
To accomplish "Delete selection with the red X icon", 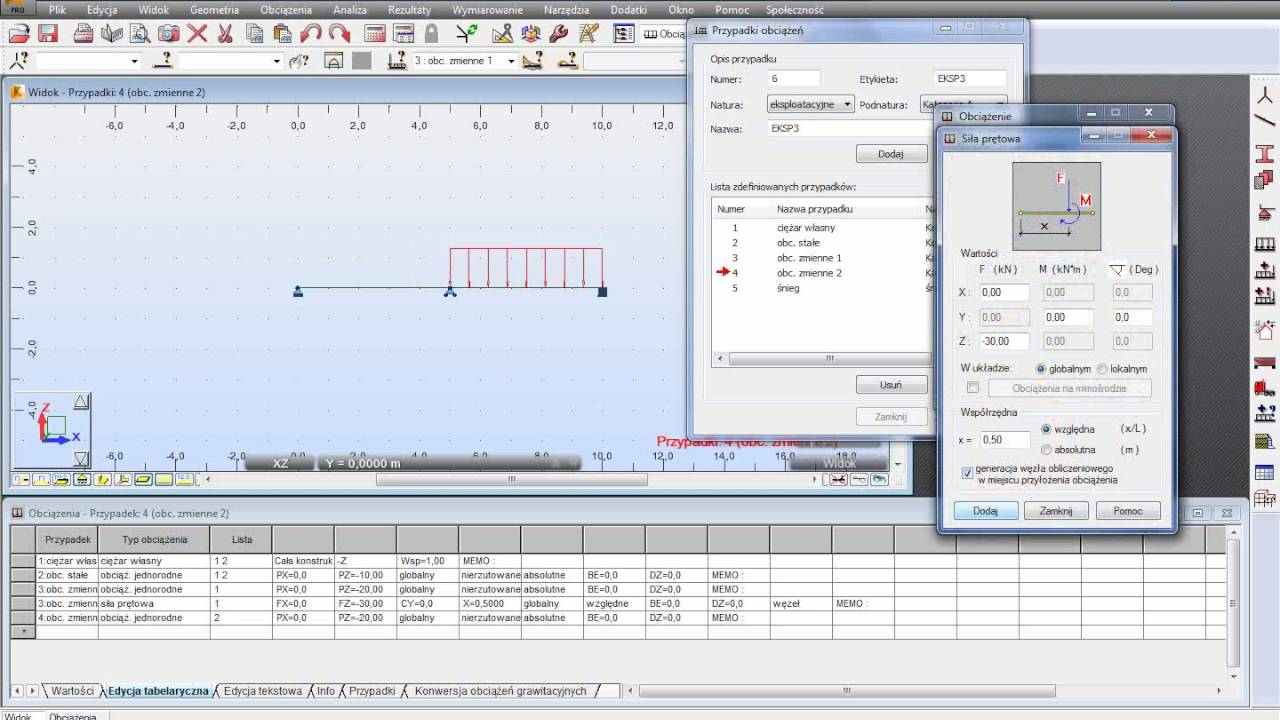I will coord(197,33).
